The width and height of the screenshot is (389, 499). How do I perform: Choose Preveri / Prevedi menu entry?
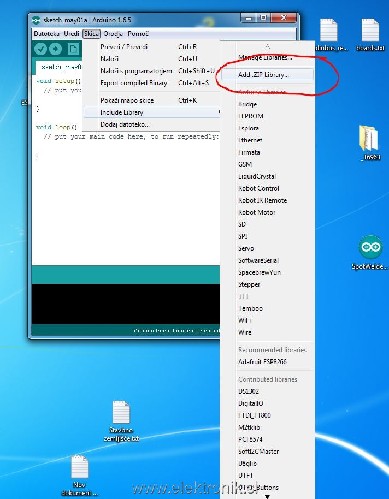coord(152,47)
